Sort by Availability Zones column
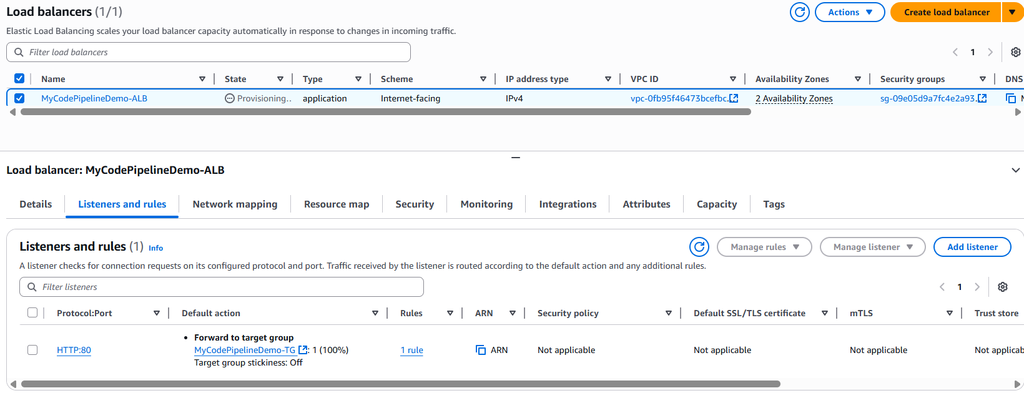Viewport: 1024px width, 393px height. click(857, 79)
